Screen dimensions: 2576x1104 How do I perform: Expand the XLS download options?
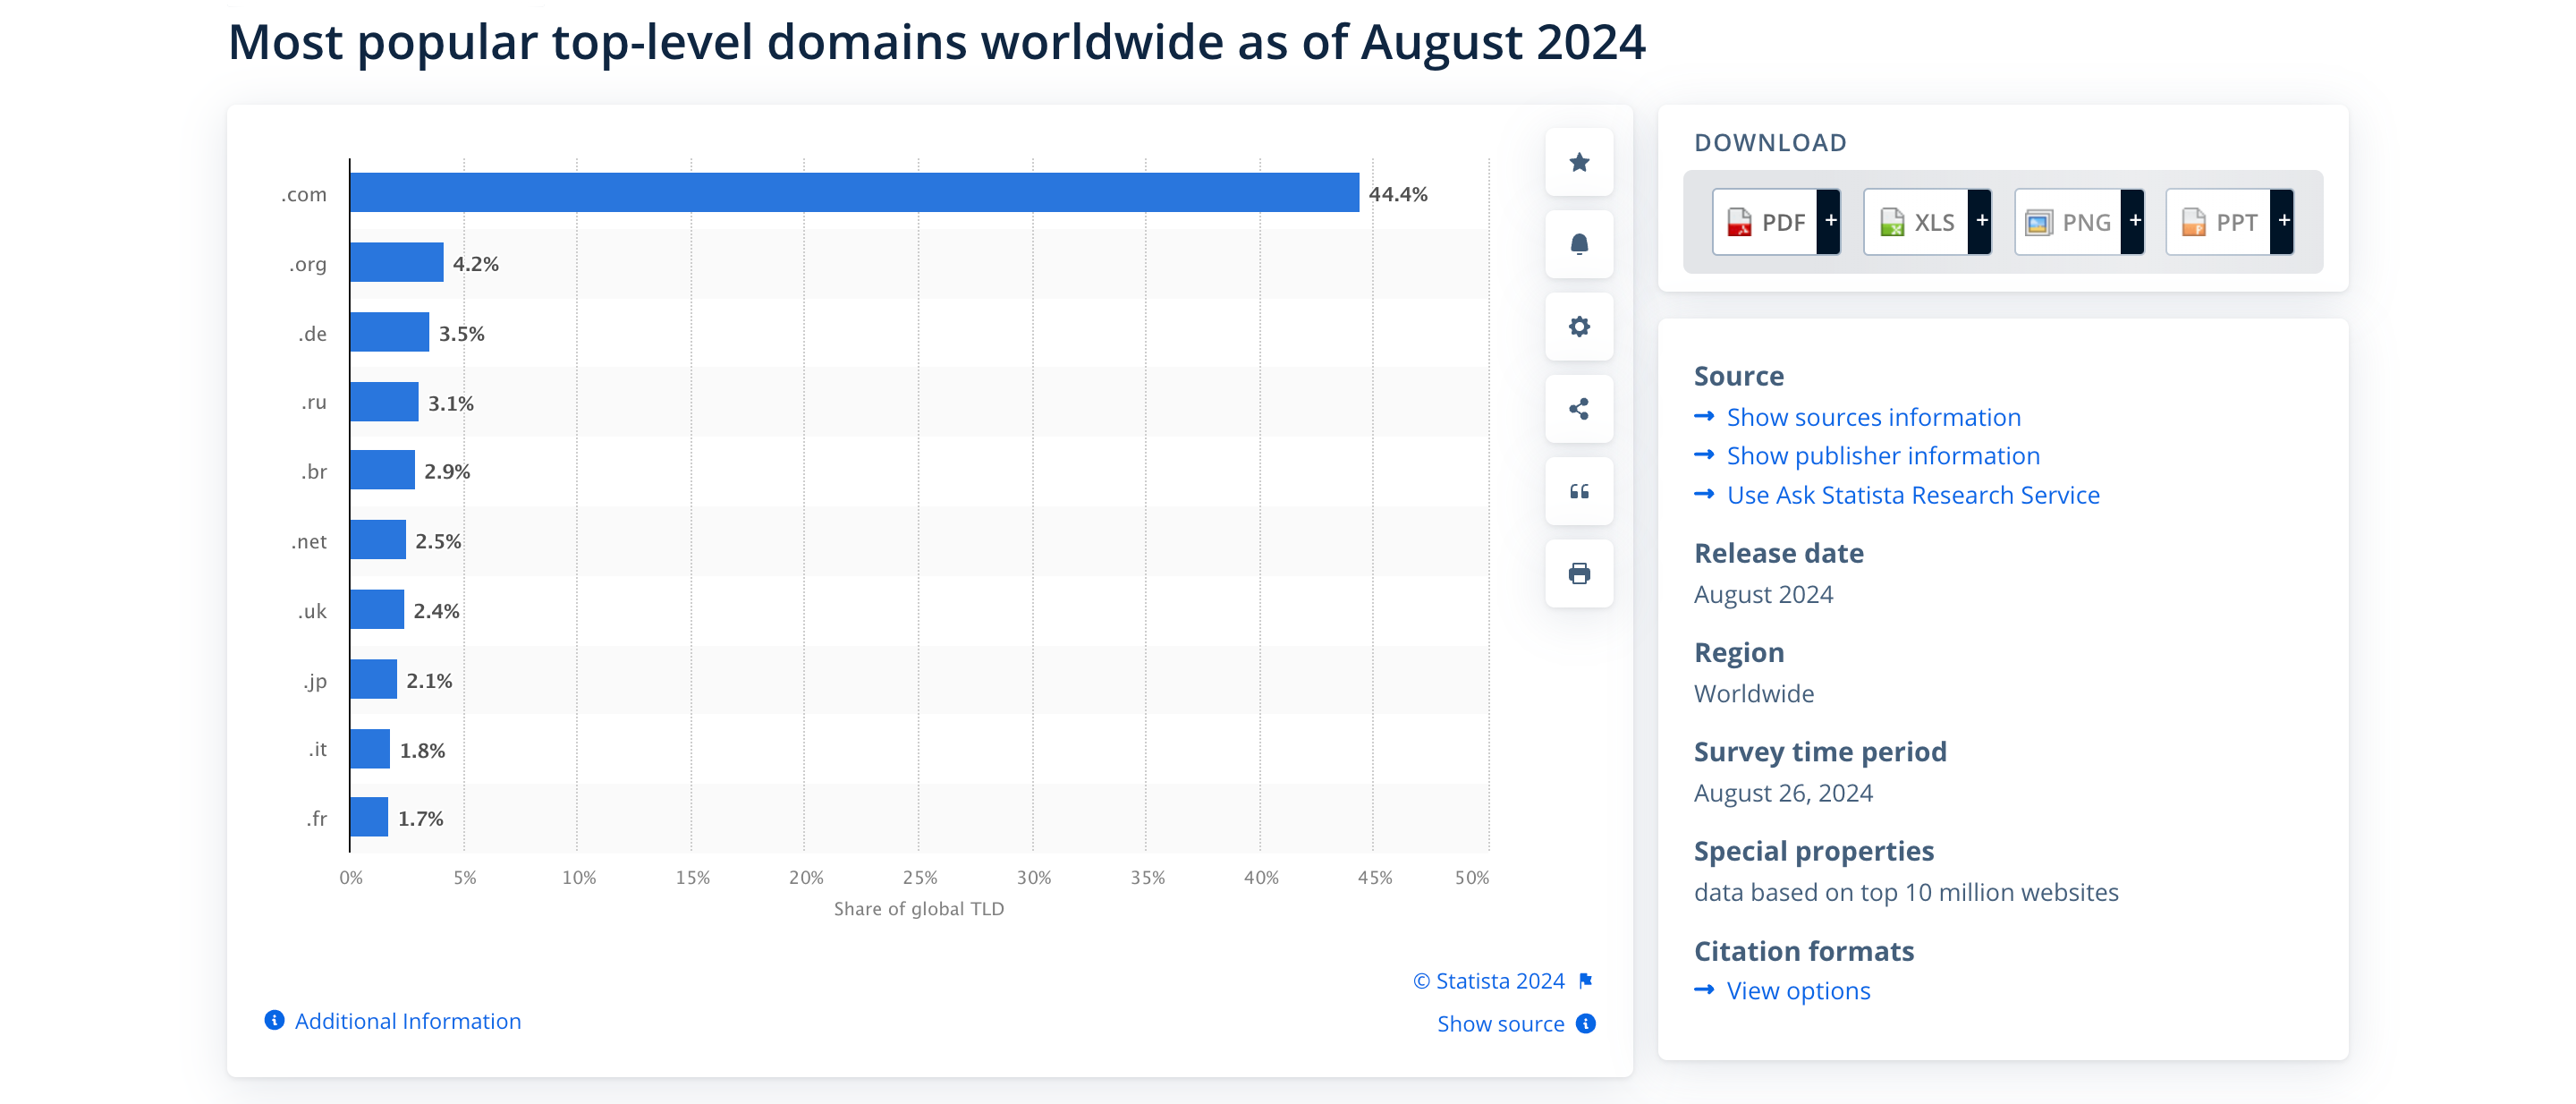point(1981,220)
